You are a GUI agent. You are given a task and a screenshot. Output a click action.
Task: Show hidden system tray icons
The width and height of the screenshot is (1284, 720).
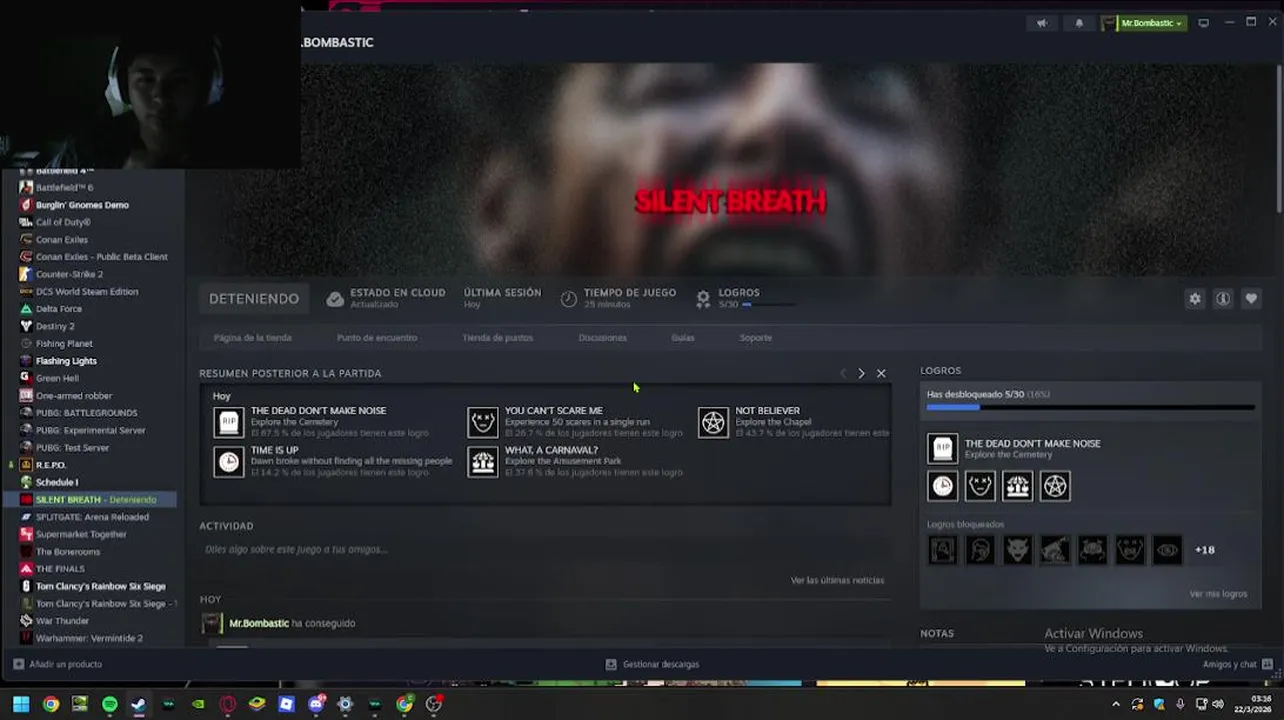1116,704
